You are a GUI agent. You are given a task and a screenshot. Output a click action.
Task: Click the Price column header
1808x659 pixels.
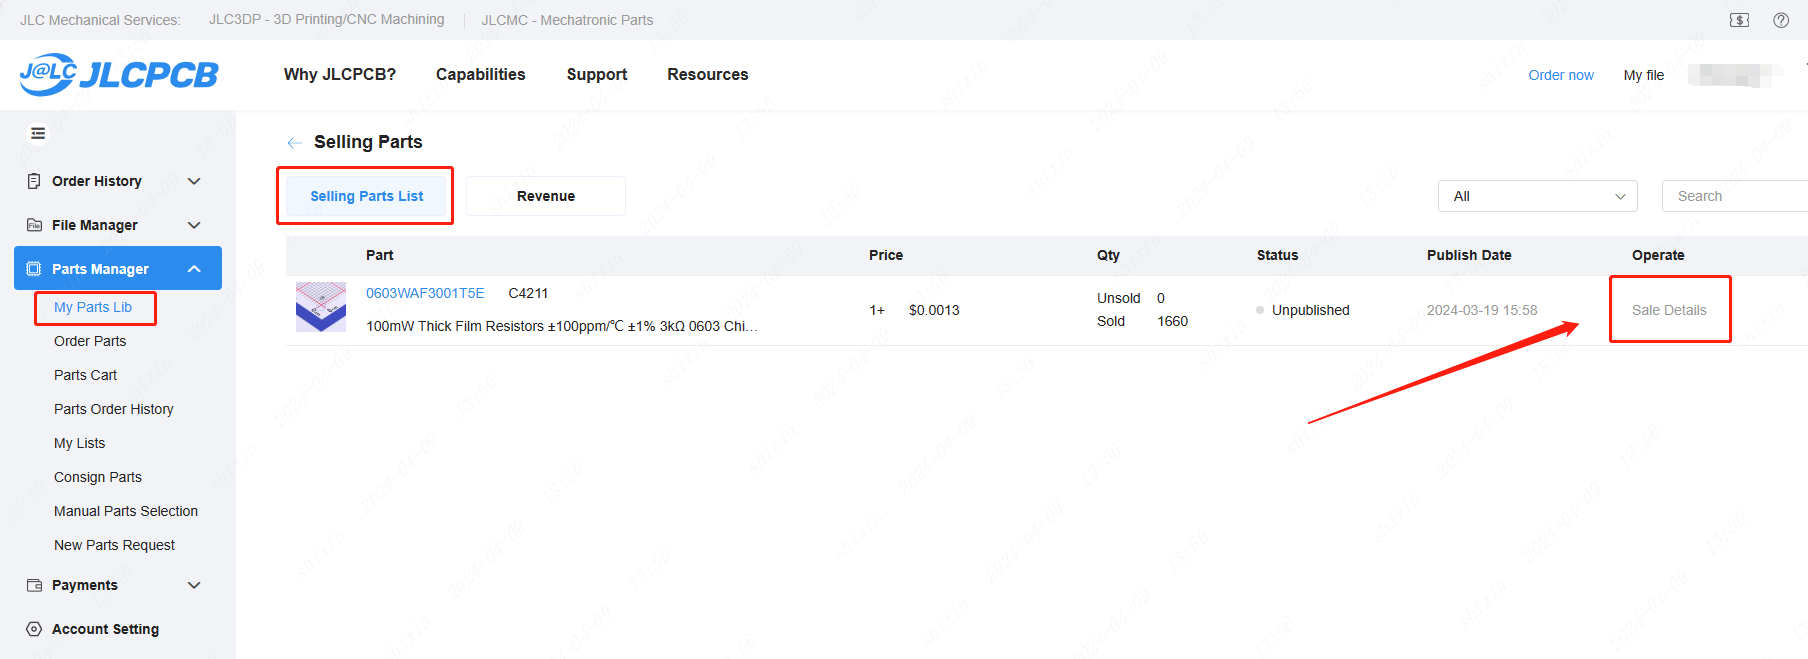(x=886, y=255)
